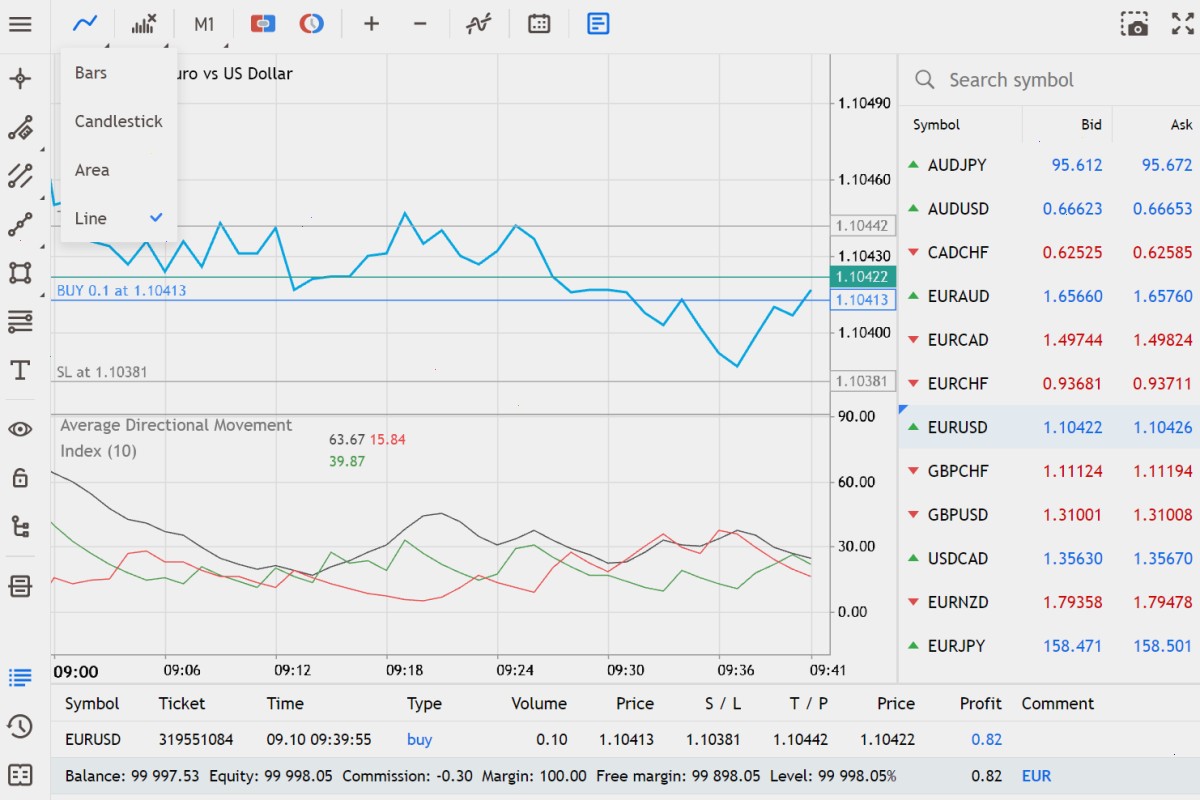Open the economic calendar icon
The width and height of the screenshot is (1200, 800).
(539, 23)
